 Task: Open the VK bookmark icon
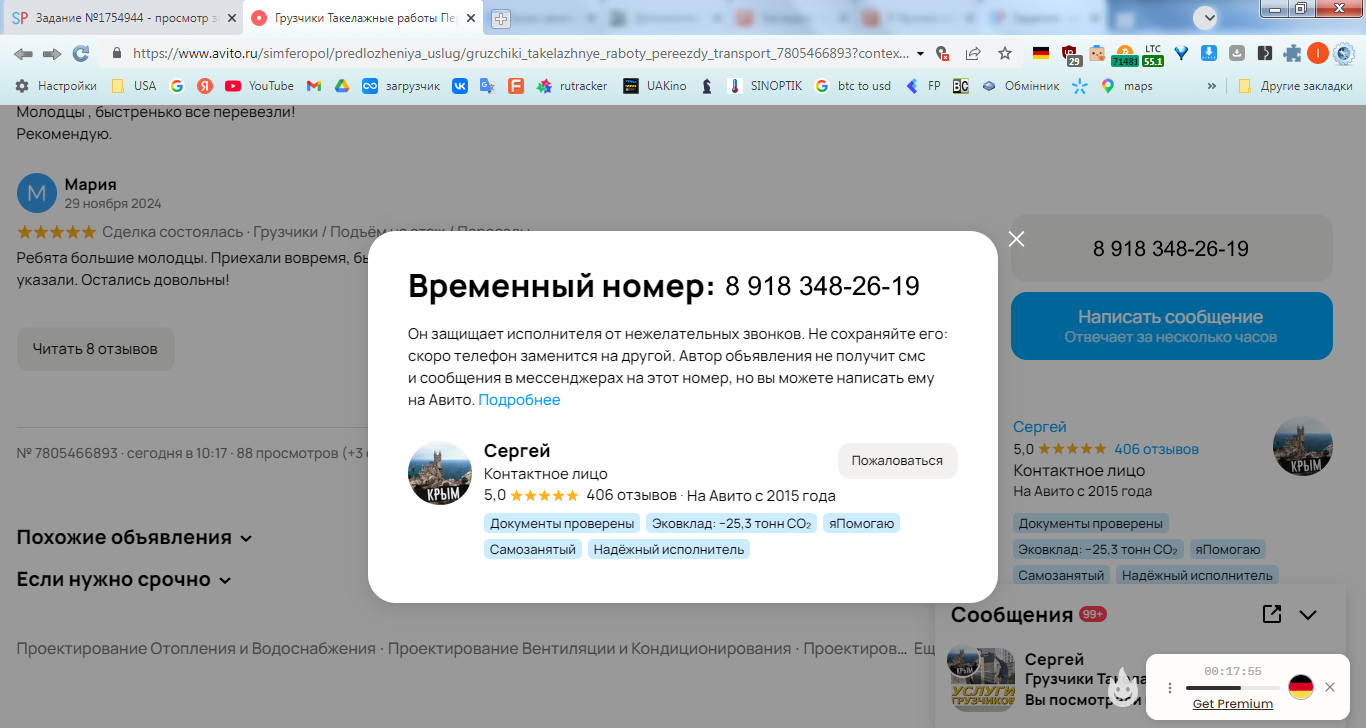pyautogui.click(x=460, y=86)
